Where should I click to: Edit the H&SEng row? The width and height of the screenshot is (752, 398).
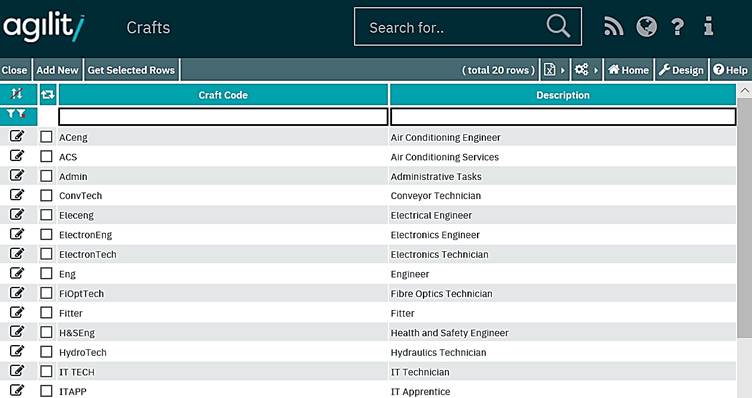click(17, 332)
